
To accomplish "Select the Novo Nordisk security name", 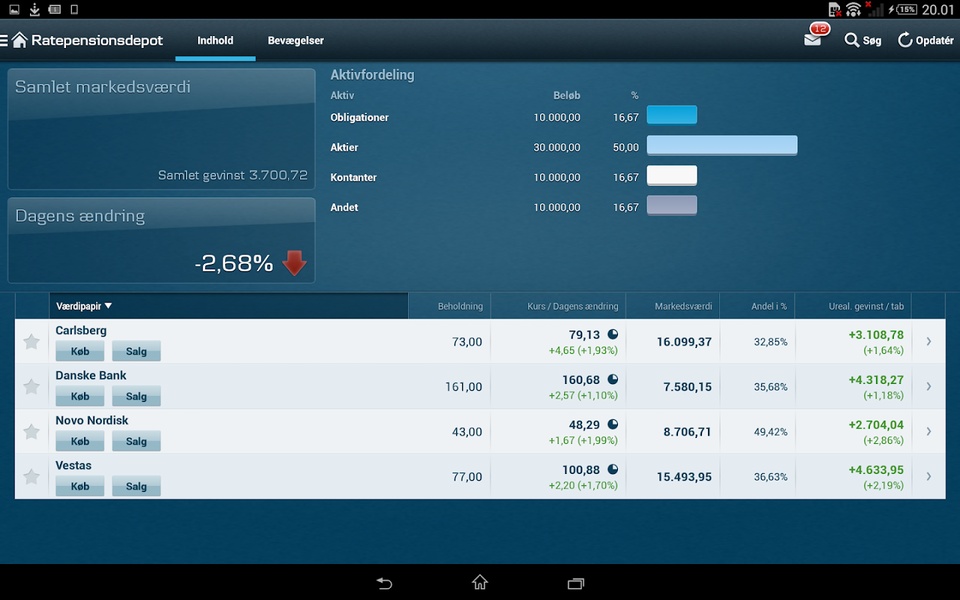I will click(92, 421).
